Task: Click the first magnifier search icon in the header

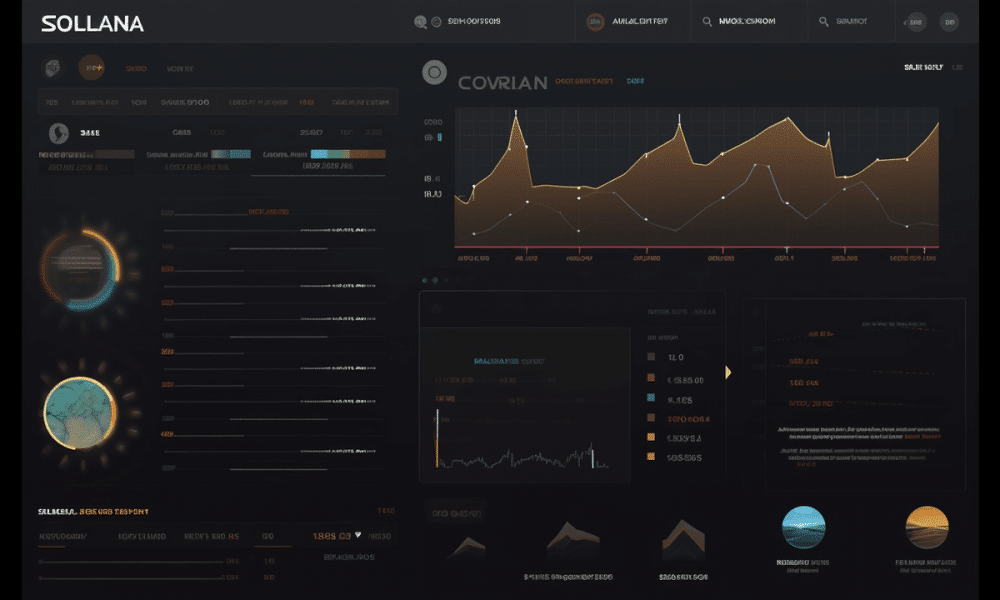Action: point(708,21)
